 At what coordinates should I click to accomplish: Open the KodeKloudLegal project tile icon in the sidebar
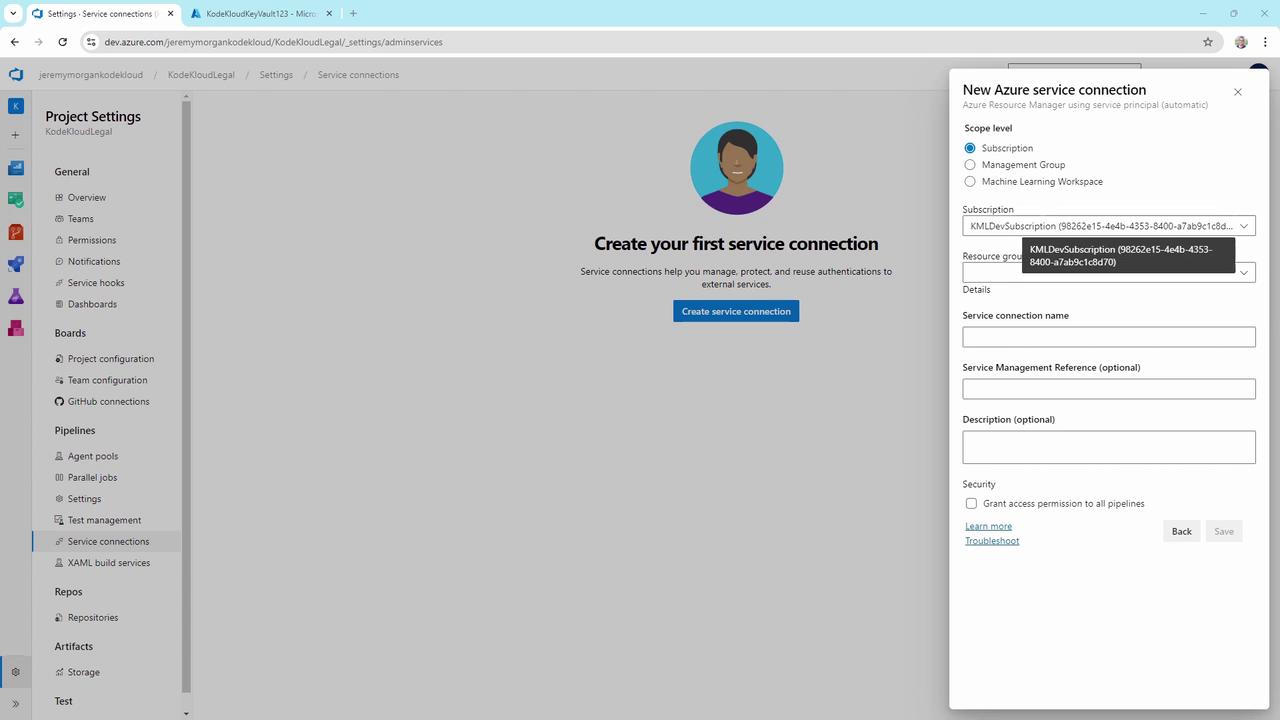click(x=15, y=106)
